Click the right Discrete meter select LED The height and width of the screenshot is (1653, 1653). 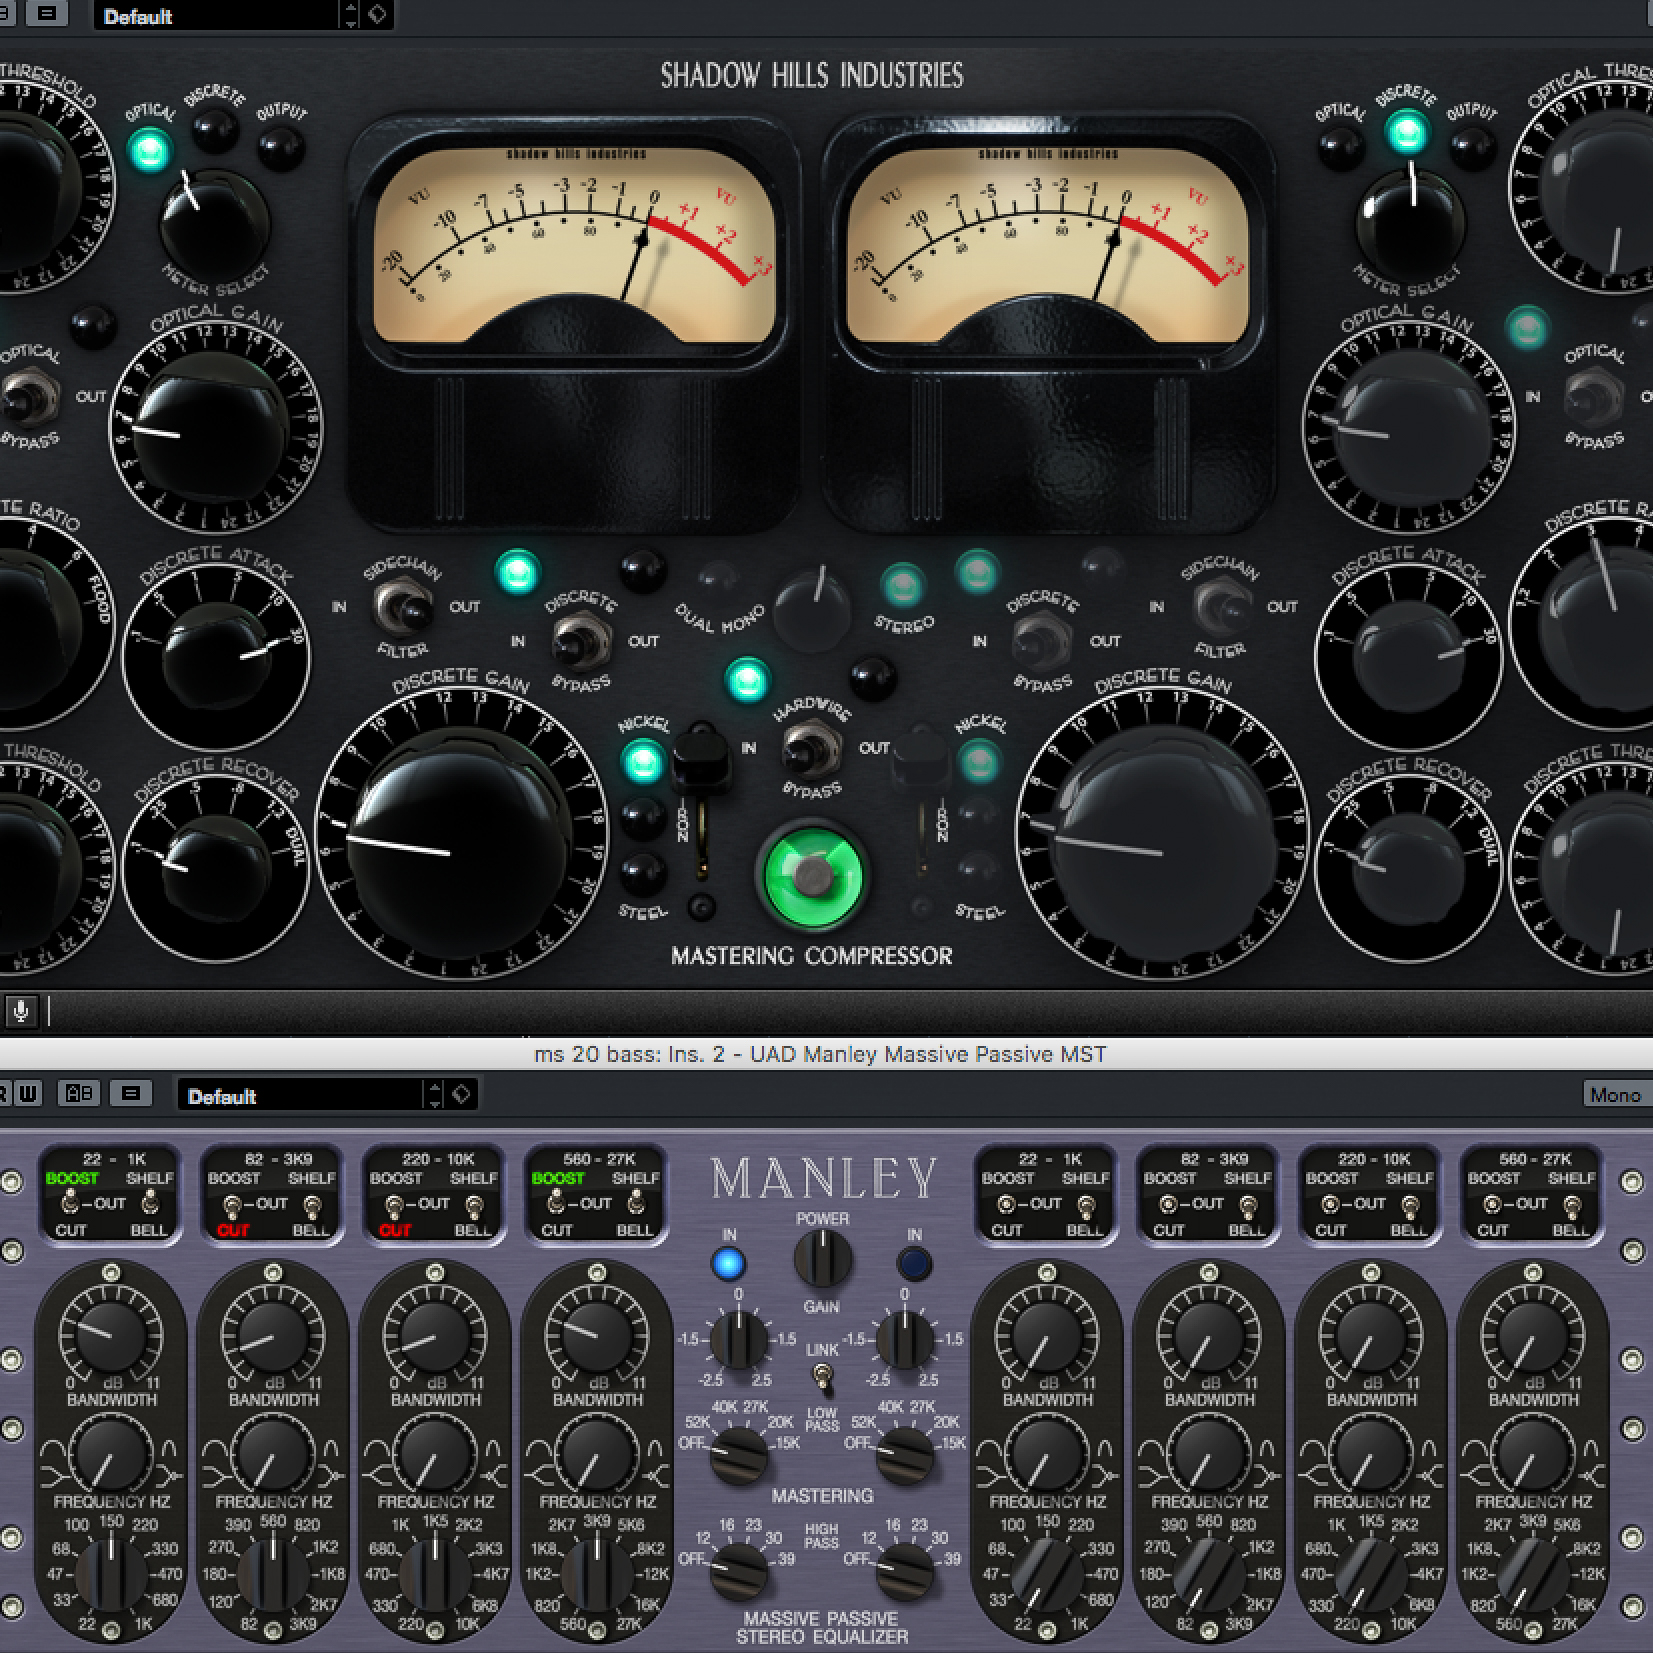1407,130
